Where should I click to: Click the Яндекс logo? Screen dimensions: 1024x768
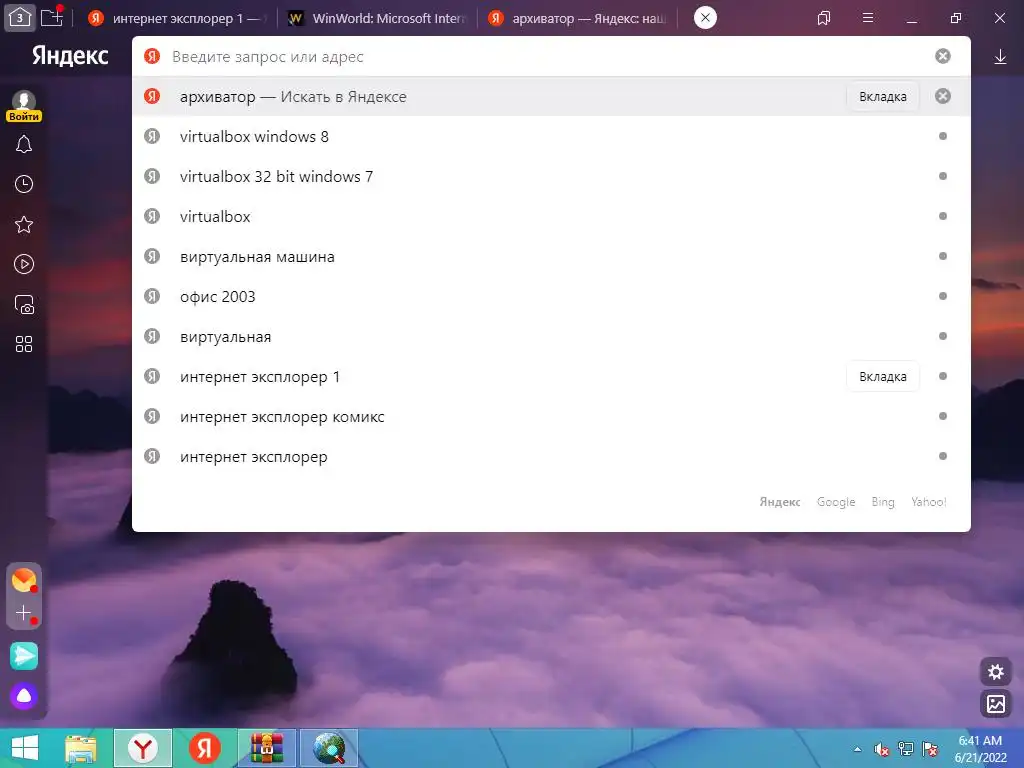tap(70, 56)
